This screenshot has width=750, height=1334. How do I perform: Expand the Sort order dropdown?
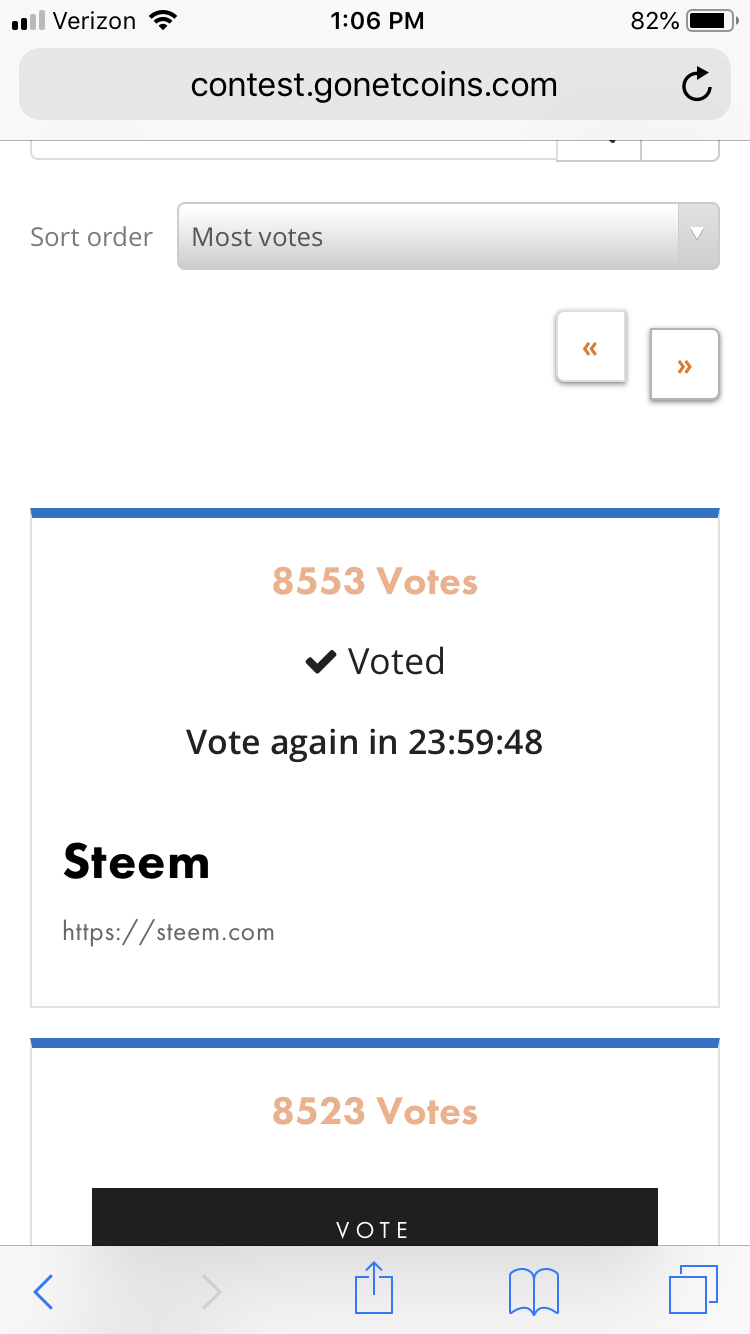[x=448, y=237]
